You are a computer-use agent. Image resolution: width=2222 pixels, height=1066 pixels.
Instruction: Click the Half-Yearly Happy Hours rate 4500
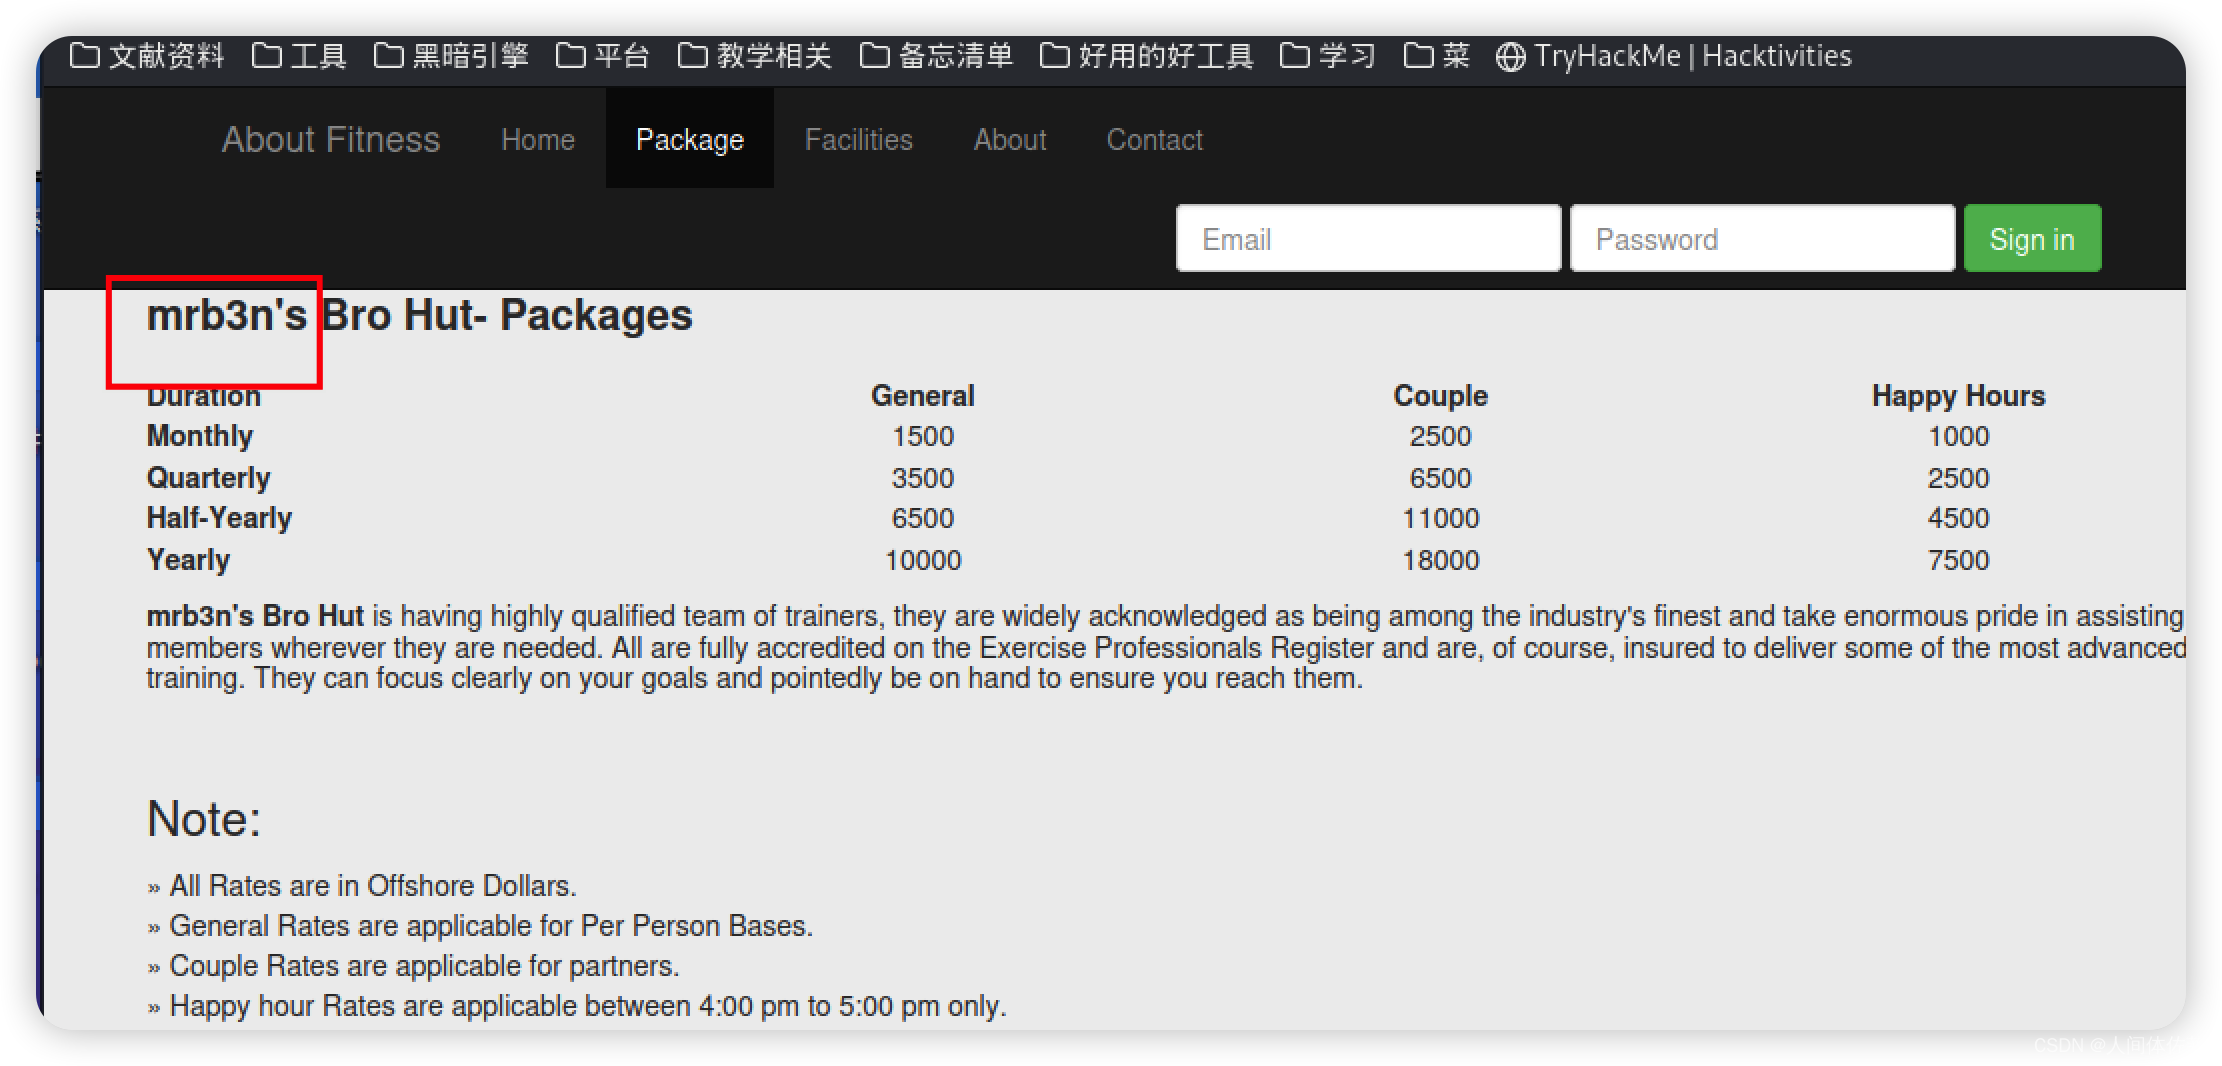[1959, 518]
